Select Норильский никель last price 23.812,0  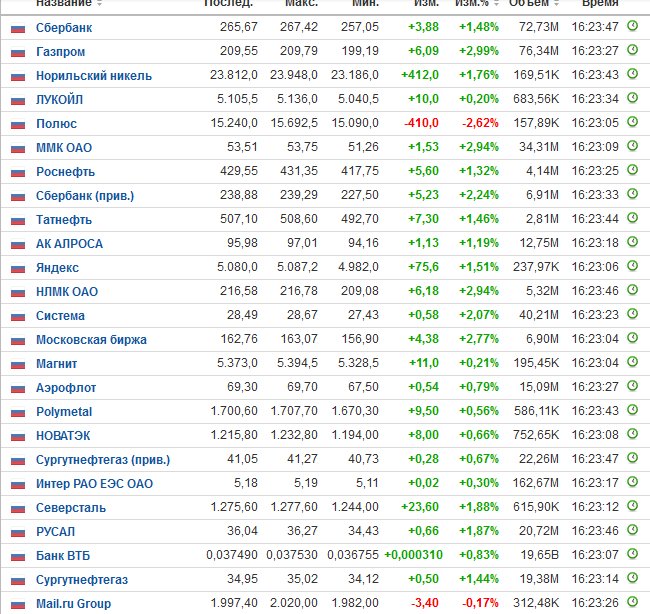coord(233,75)
